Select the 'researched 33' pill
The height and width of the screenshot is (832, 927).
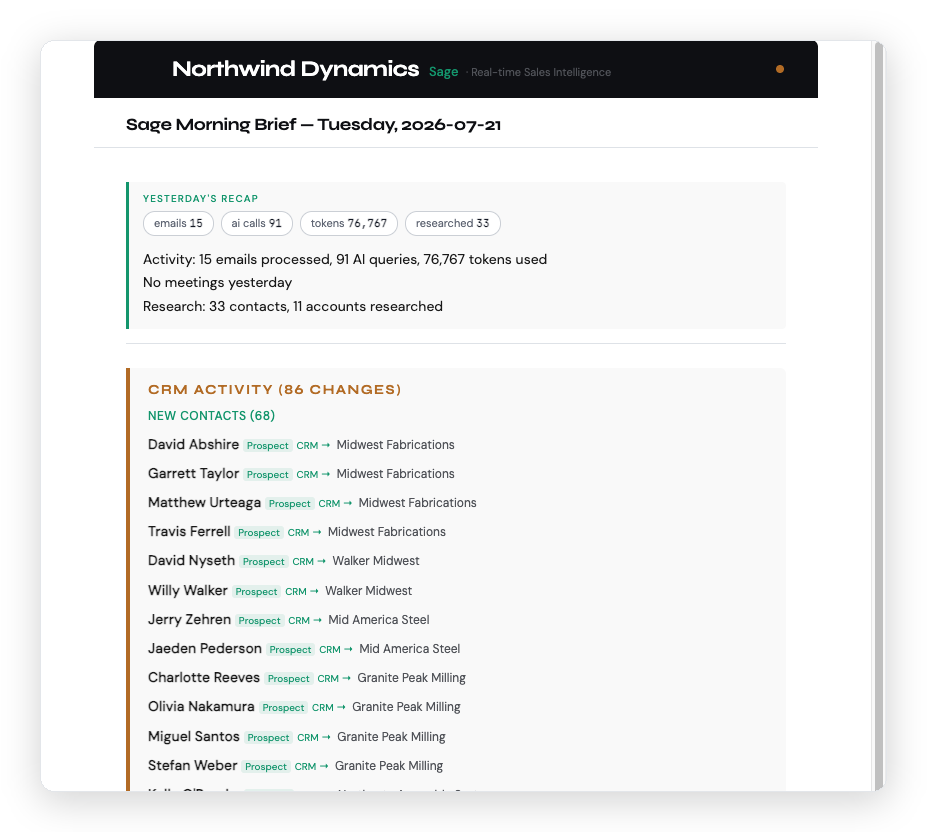pos(452,224)
